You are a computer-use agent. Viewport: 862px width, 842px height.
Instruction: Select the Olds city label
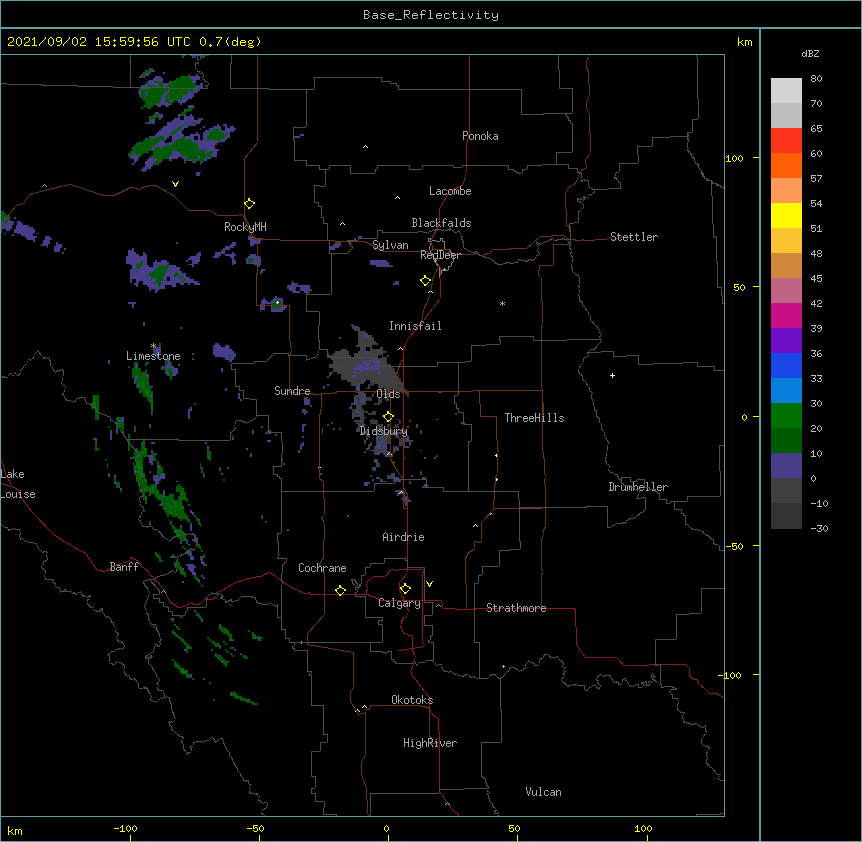[x=388, y=394]
